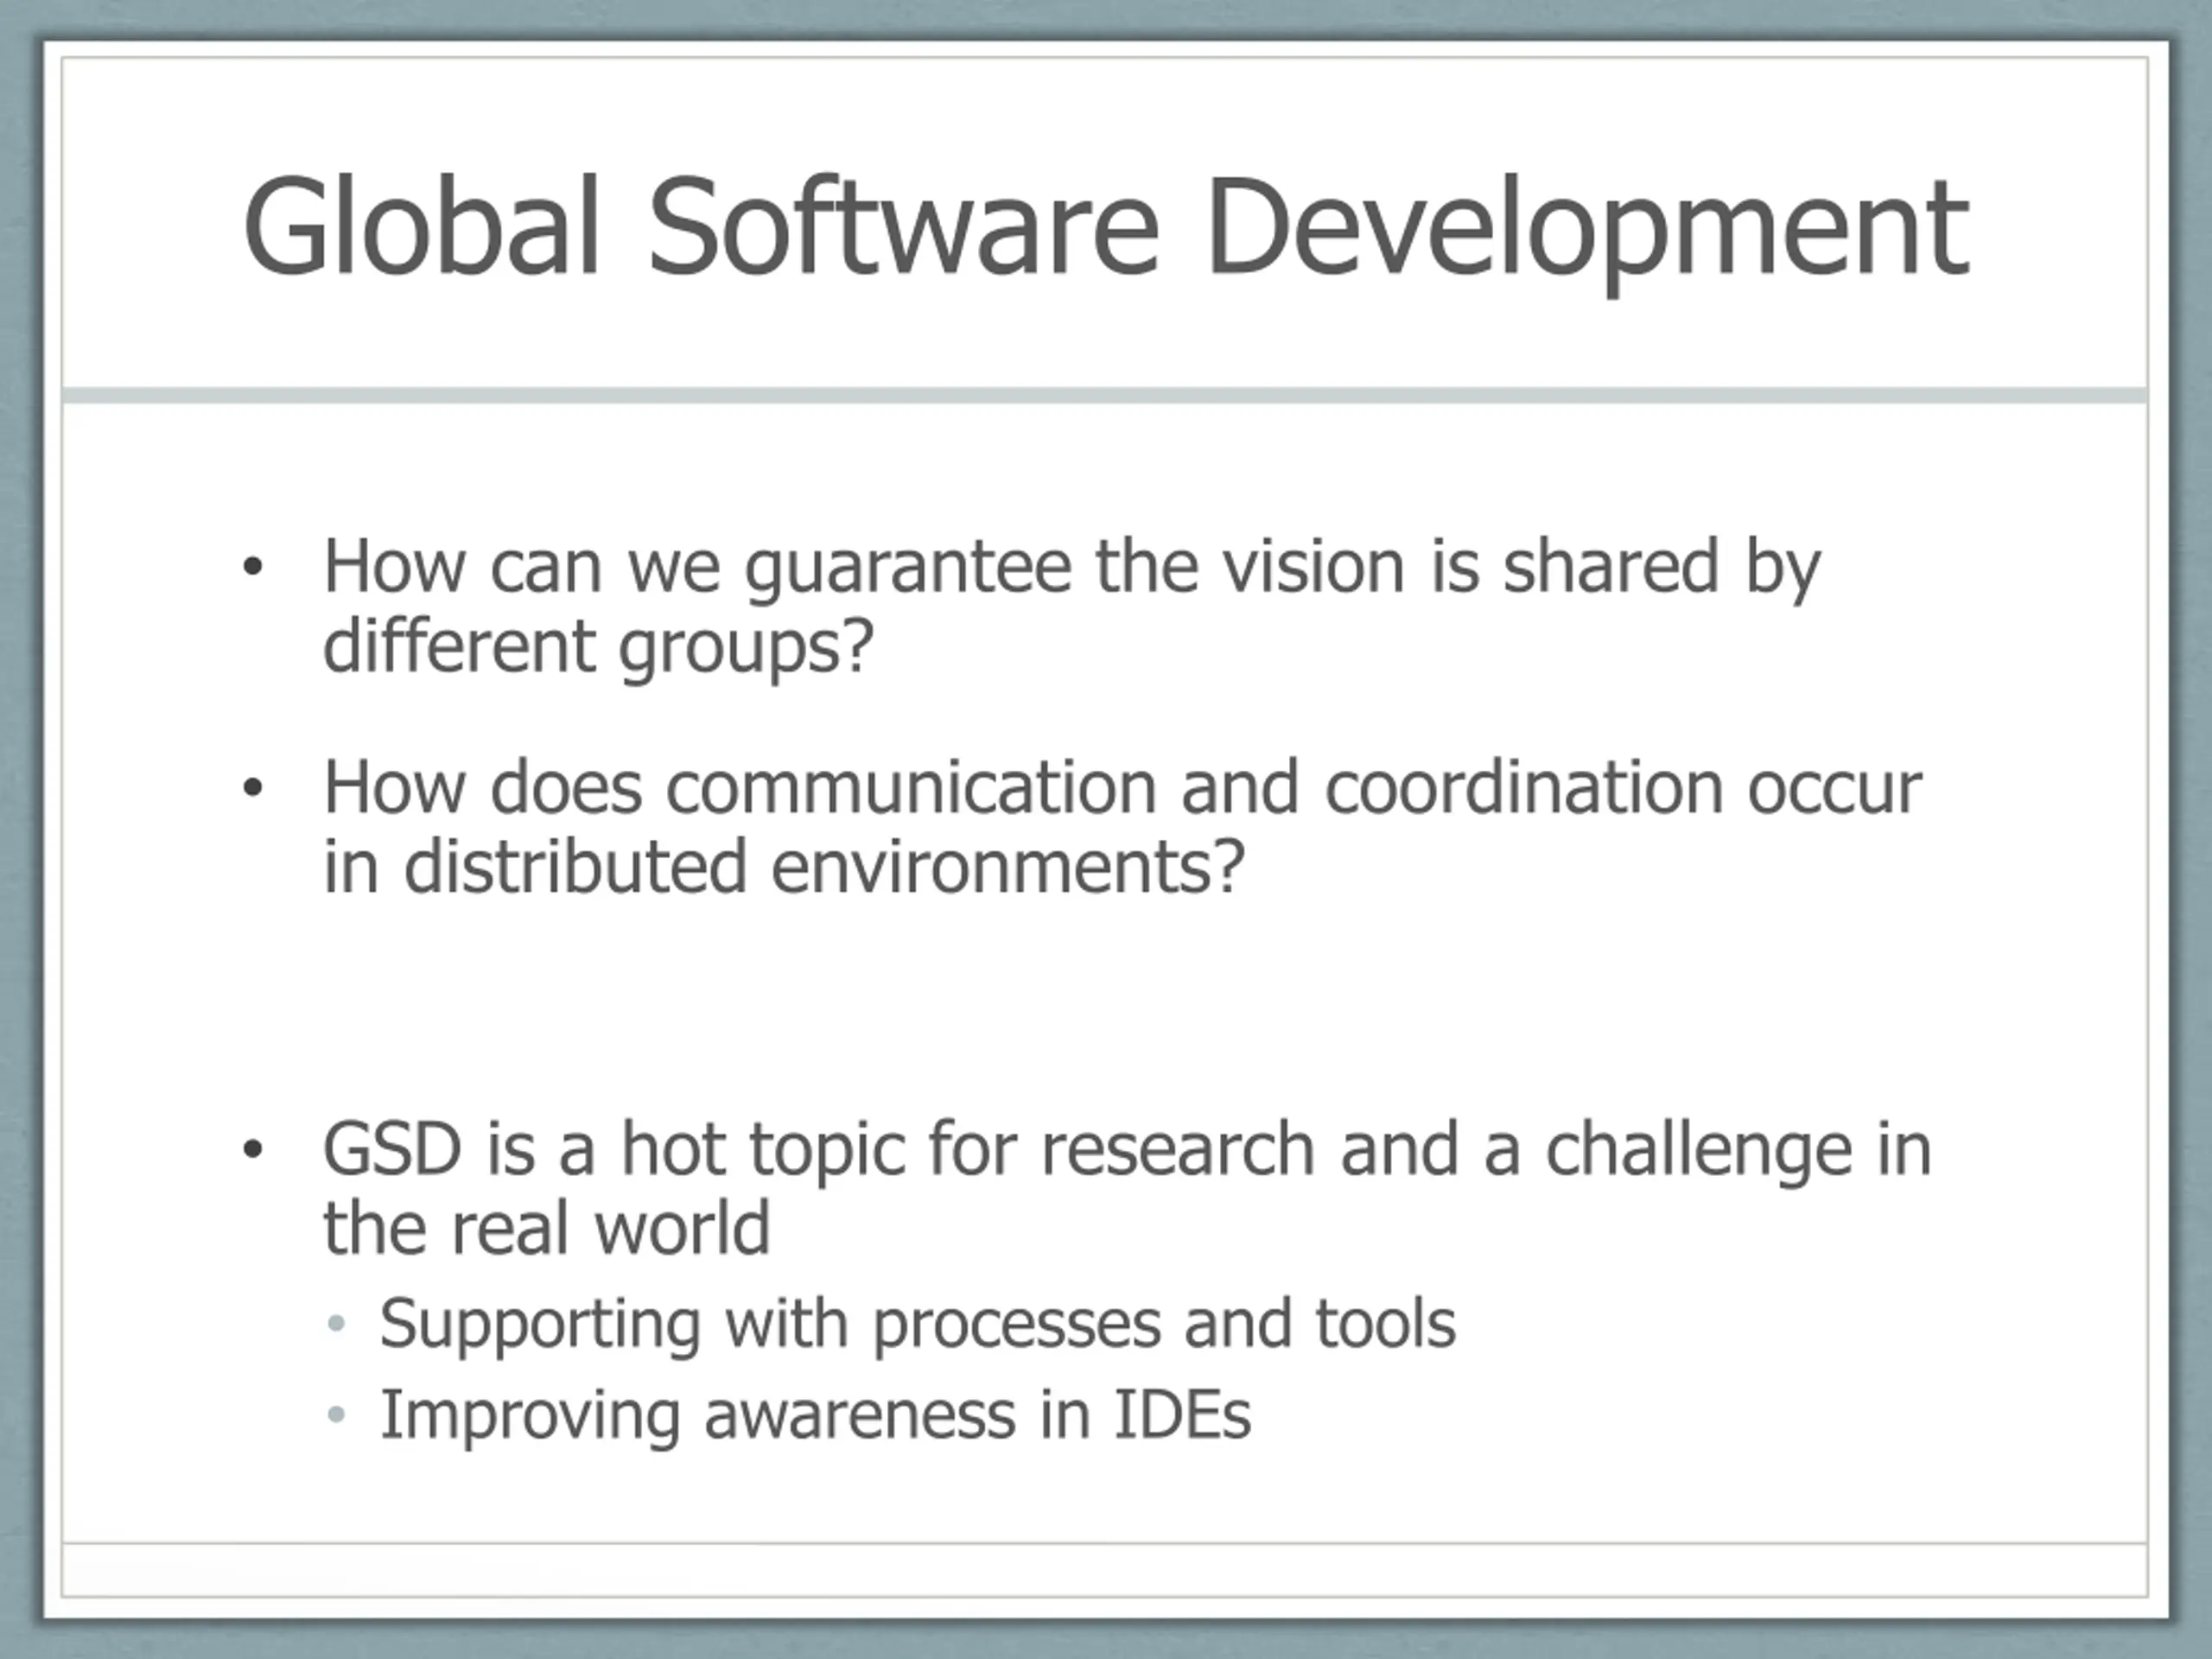Image resolution: width=2212 pixels, height=1659 pixels.
Task: Click the bullet 'GSD is a hot topic for research'
Action: [x=1127, y=1150]
